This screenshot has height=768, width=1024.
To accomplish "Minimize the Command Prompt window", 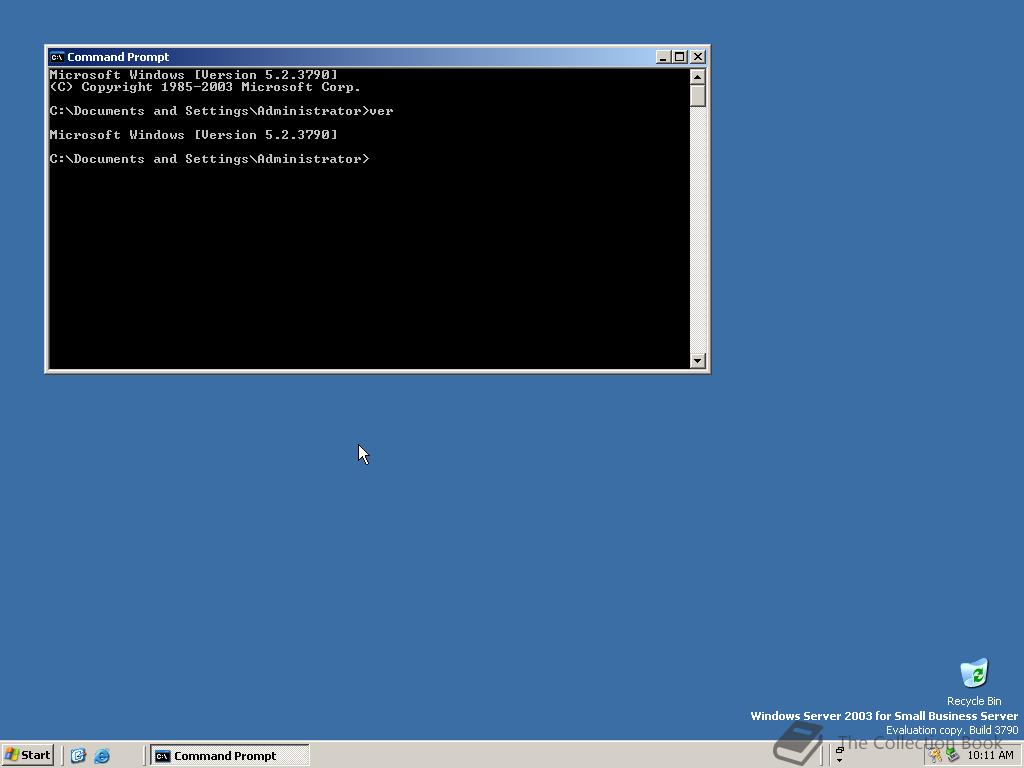I will click(x=663, y=57).
